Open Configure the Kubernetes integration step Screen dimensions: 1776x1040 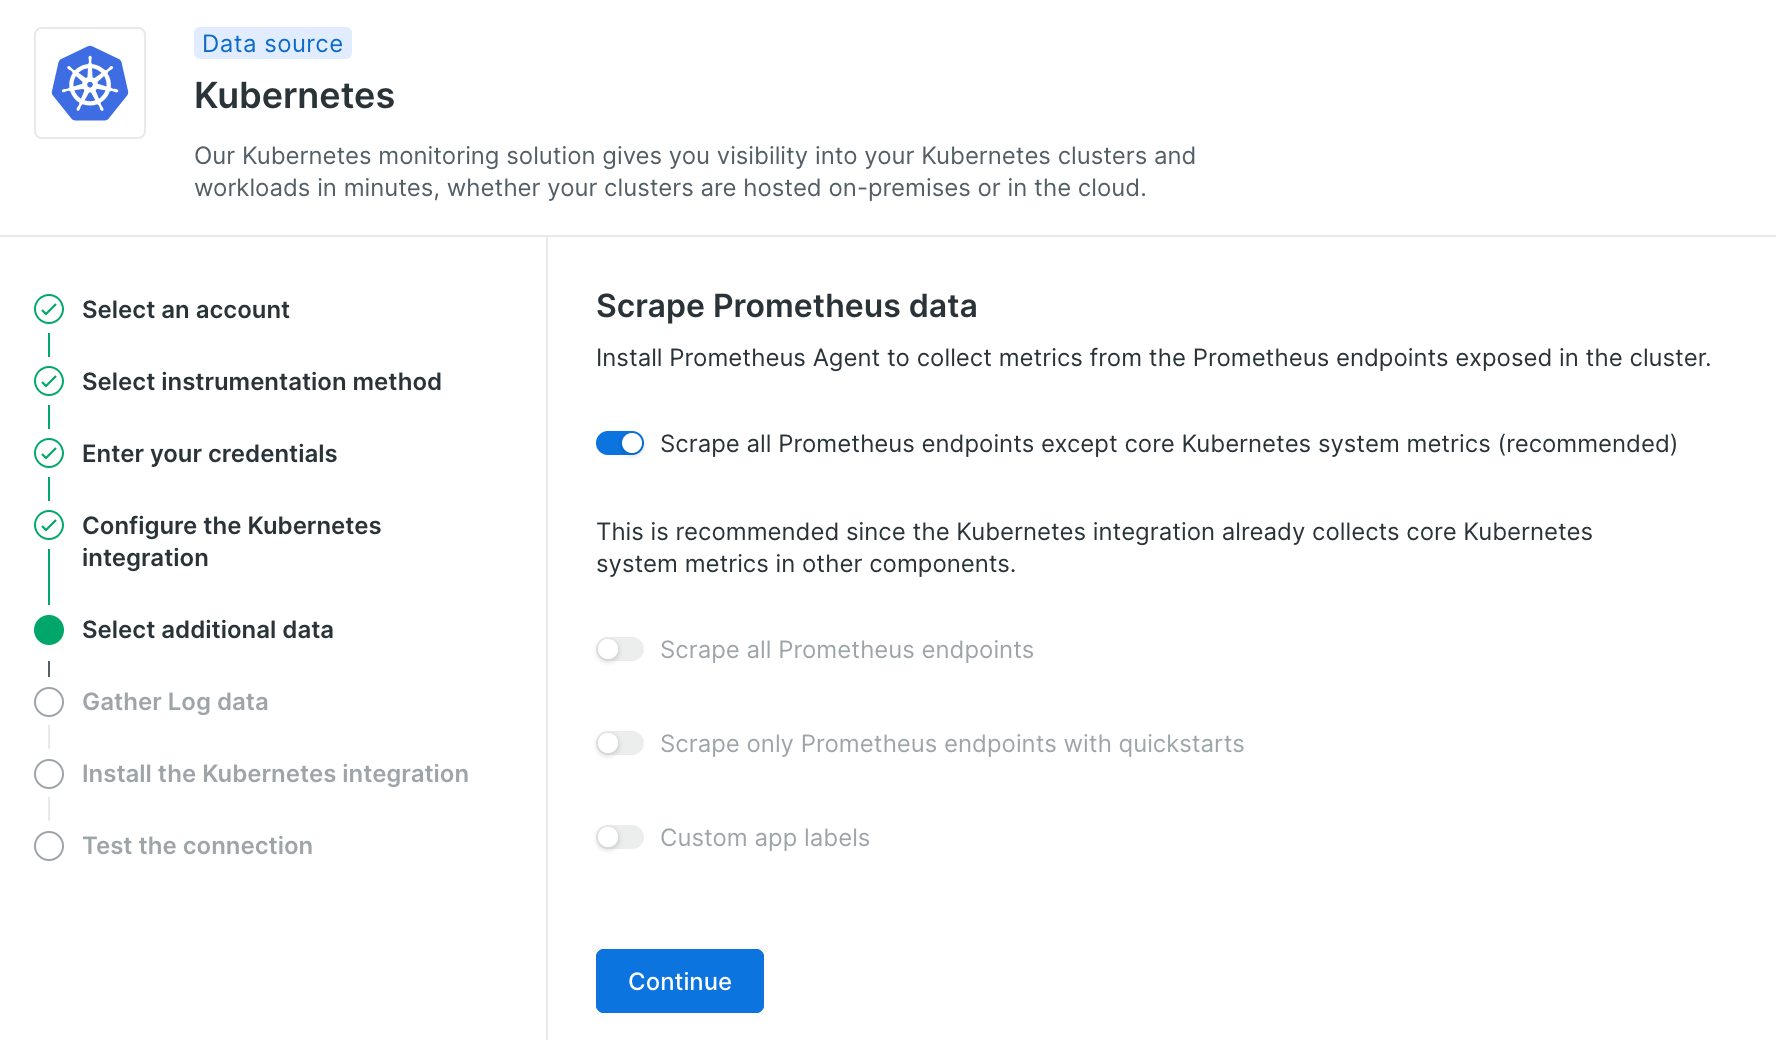pos(232,541)
